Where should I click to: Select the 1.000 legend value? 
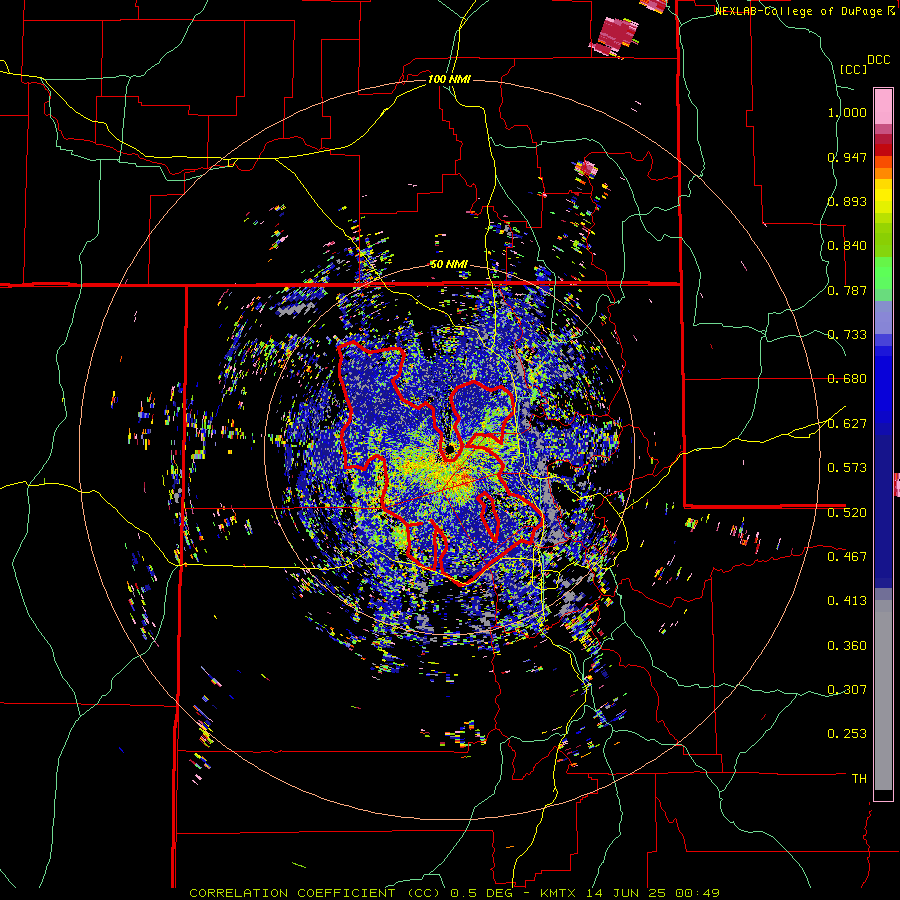pyautogui.click(x=847, y=112)
